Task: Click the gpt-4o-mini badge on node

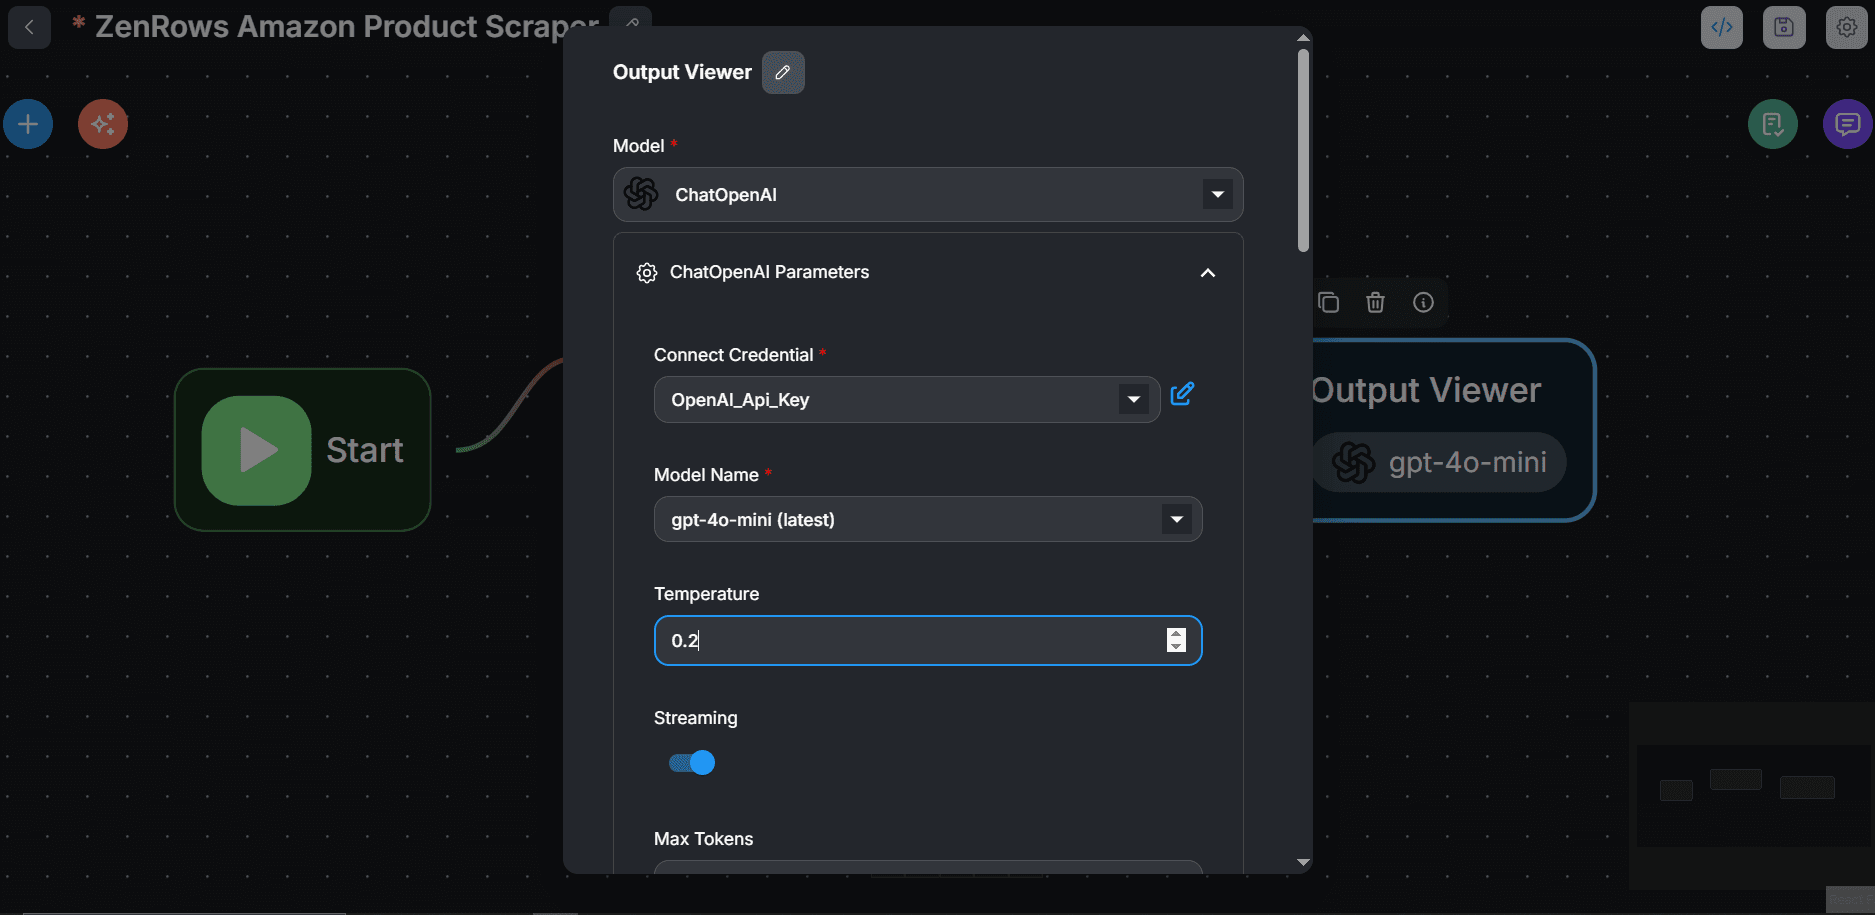Action: pyautogui.click(x=1439, y=462)
